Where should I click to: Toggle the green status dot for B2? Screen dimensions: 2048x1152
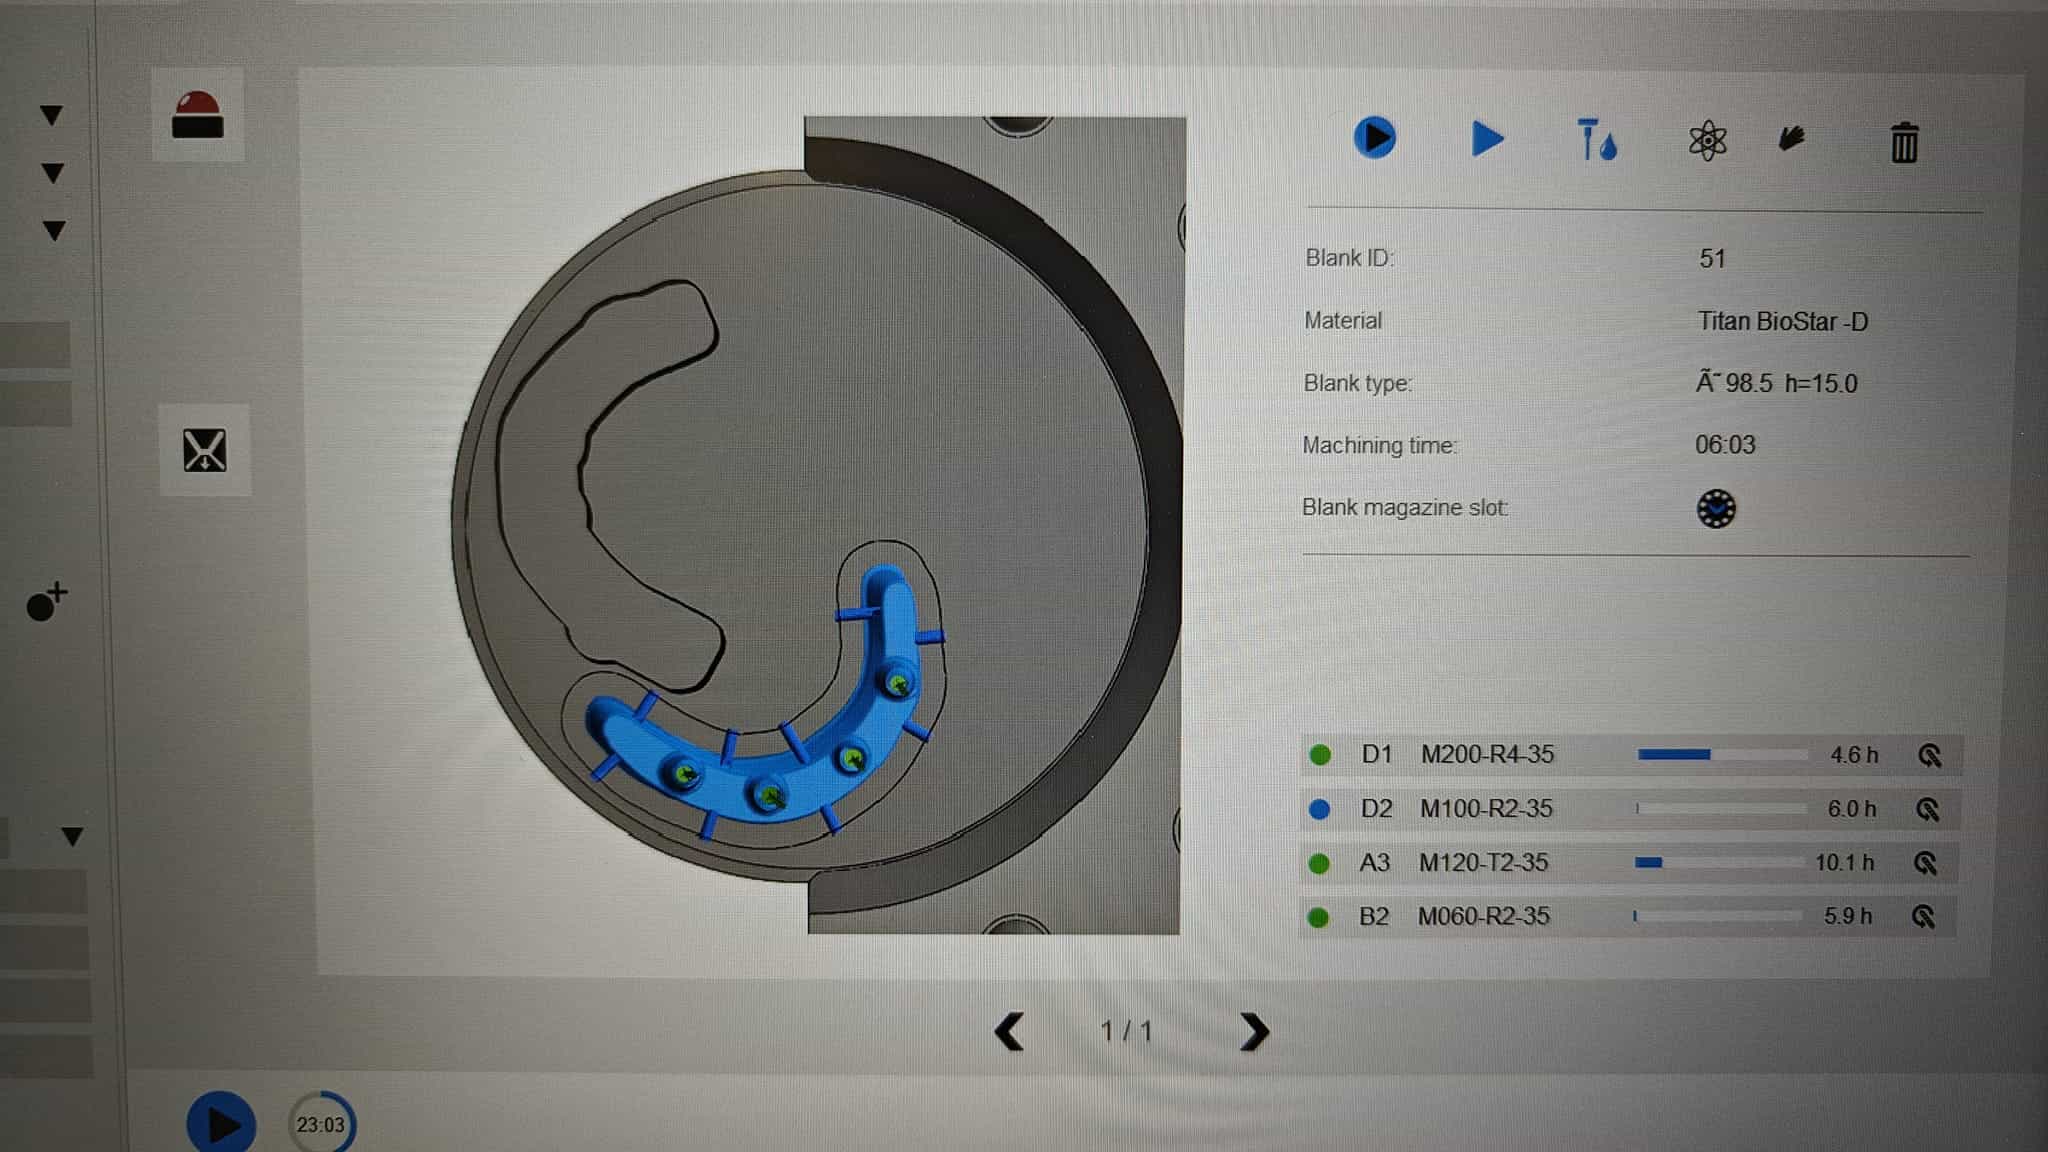tap(1318, 917)
